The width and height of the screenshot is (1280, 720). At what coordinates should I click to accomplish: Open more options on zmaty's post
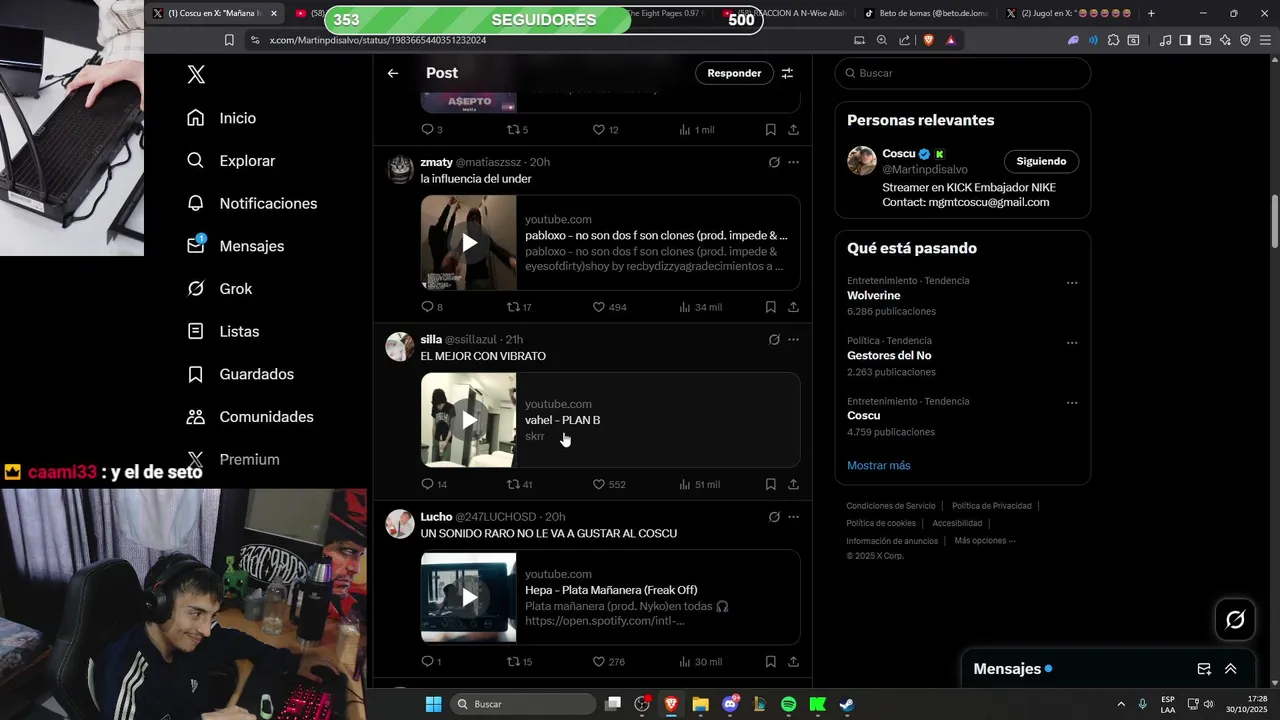click(793, 162)
